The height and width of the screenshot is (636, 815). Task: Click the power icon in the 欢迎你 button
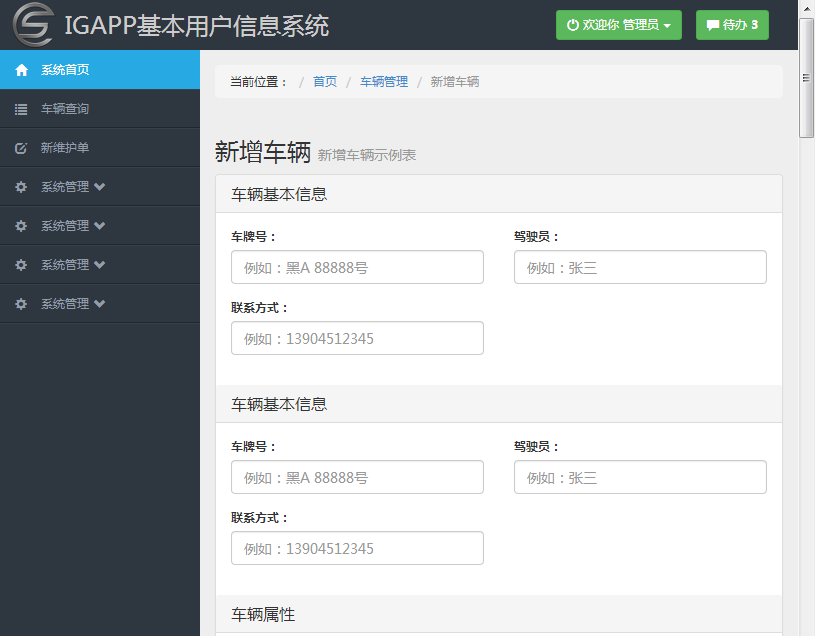(573, 25)
